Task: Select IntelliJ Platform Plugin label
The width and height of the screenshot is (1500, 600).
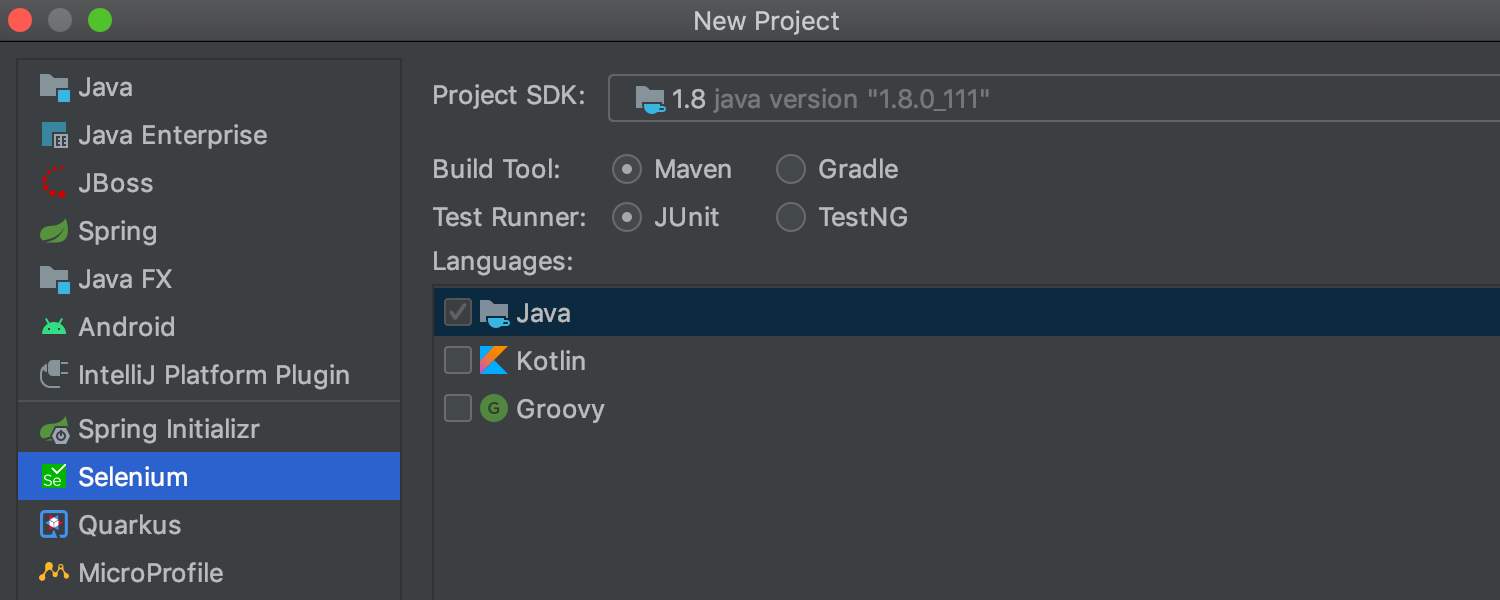Action: pos(214,375)
